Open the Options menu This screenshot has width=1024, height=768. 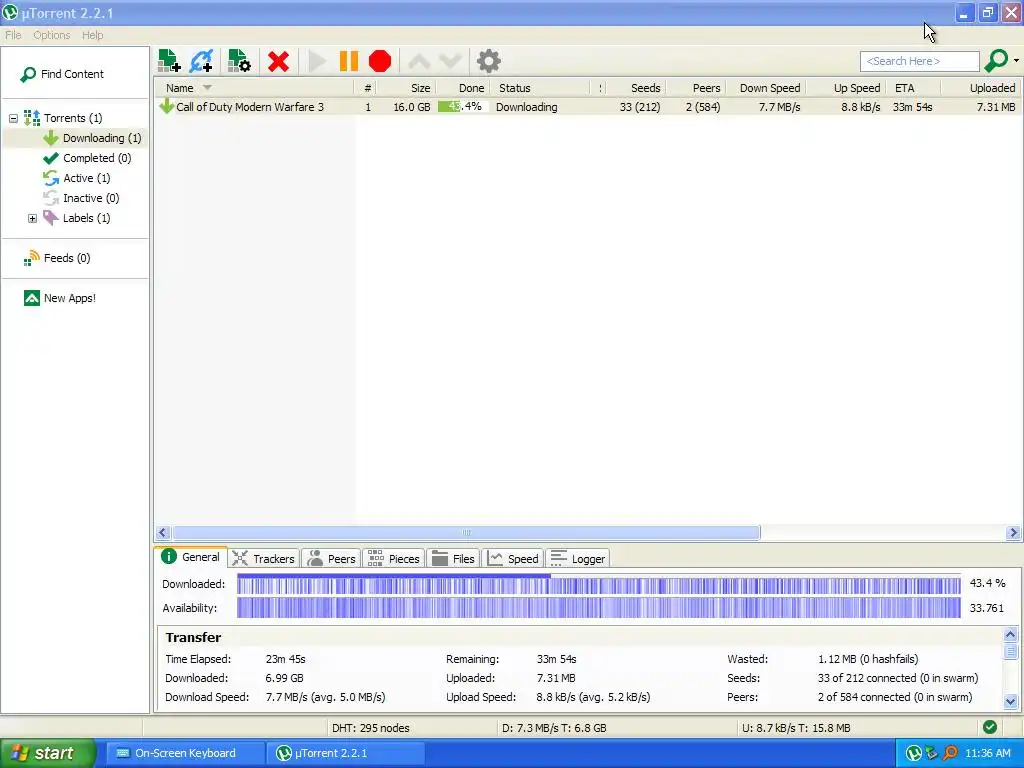pyautogui.click(x=52, y=35)
